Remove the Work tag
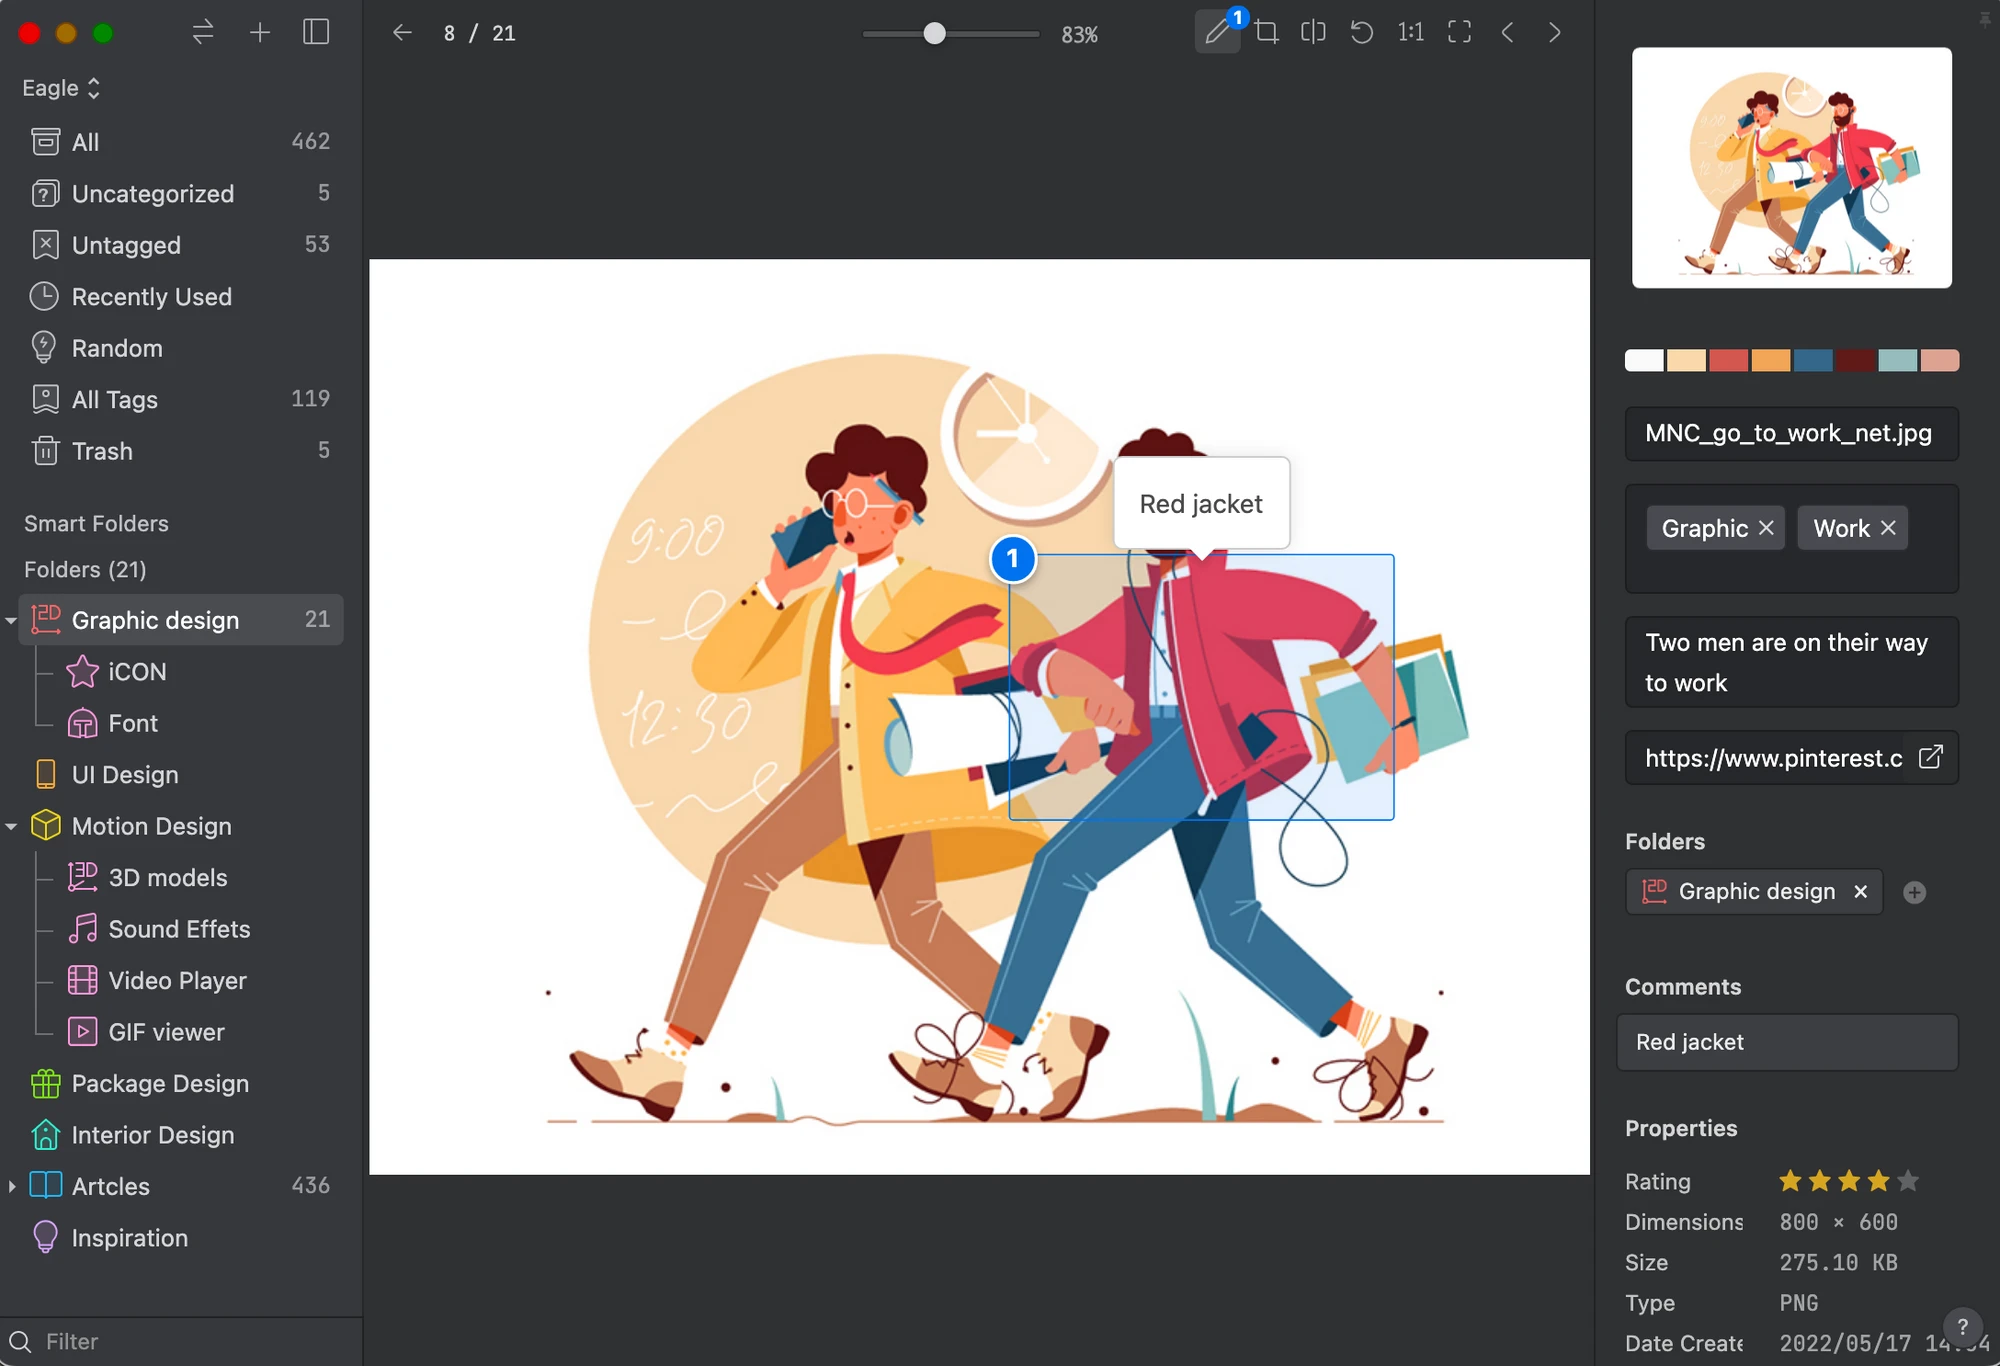 click(x=1888, y=528)
